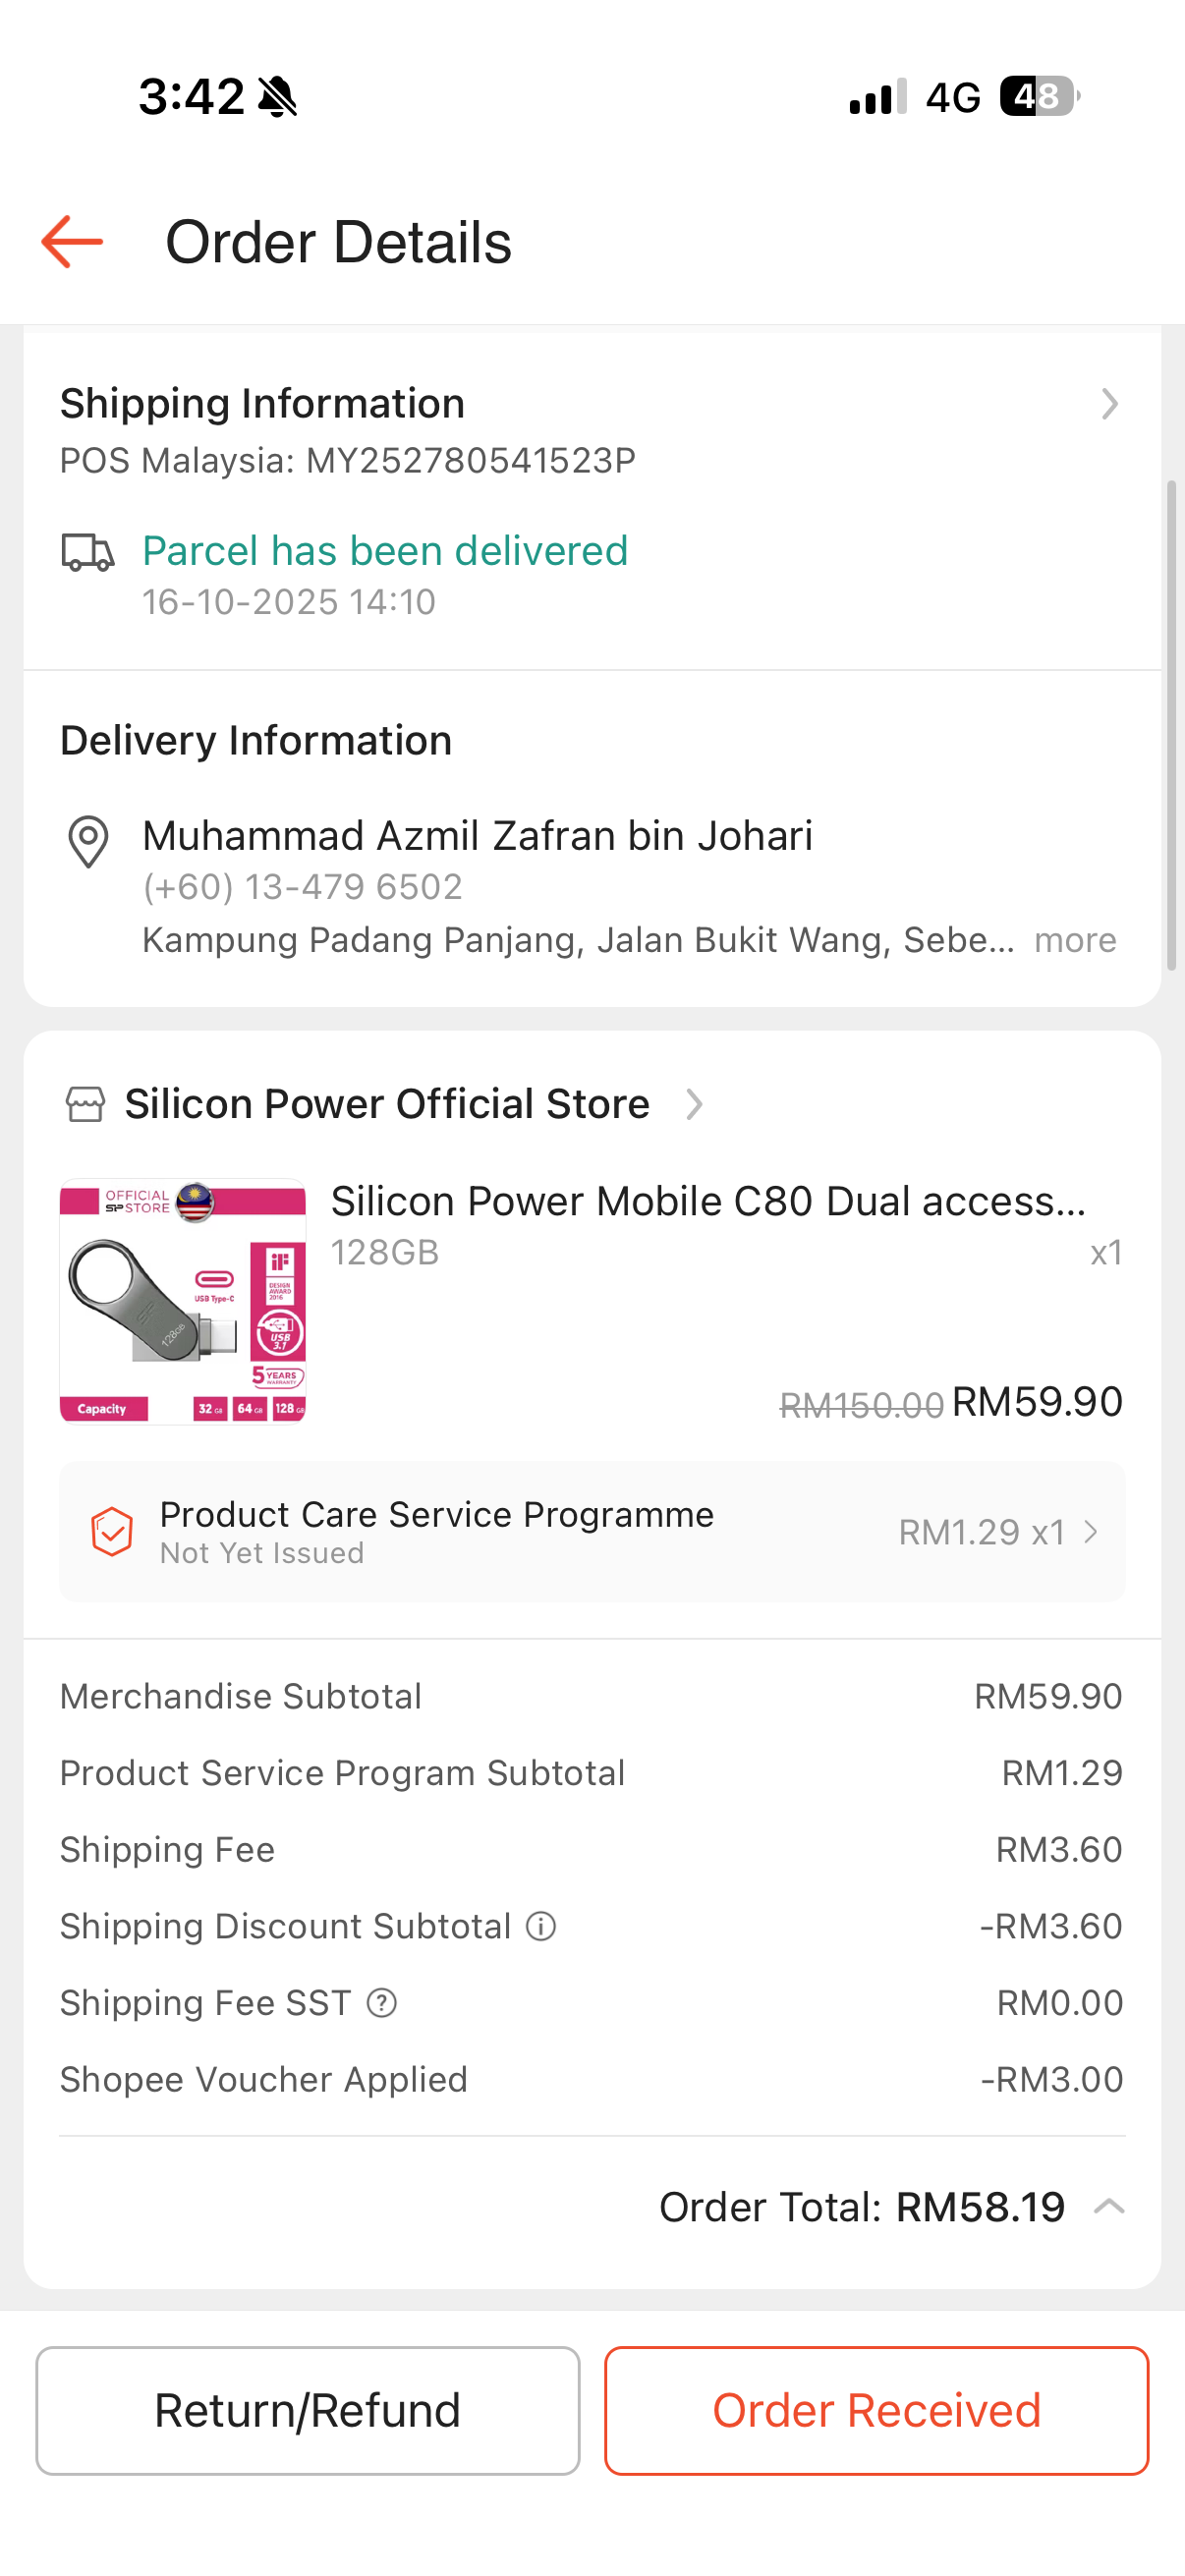1185x2576 pixels.
Task: Tap the info icon beside Shipping Discount Subtotal
Action: click(x=541, y=1926)
